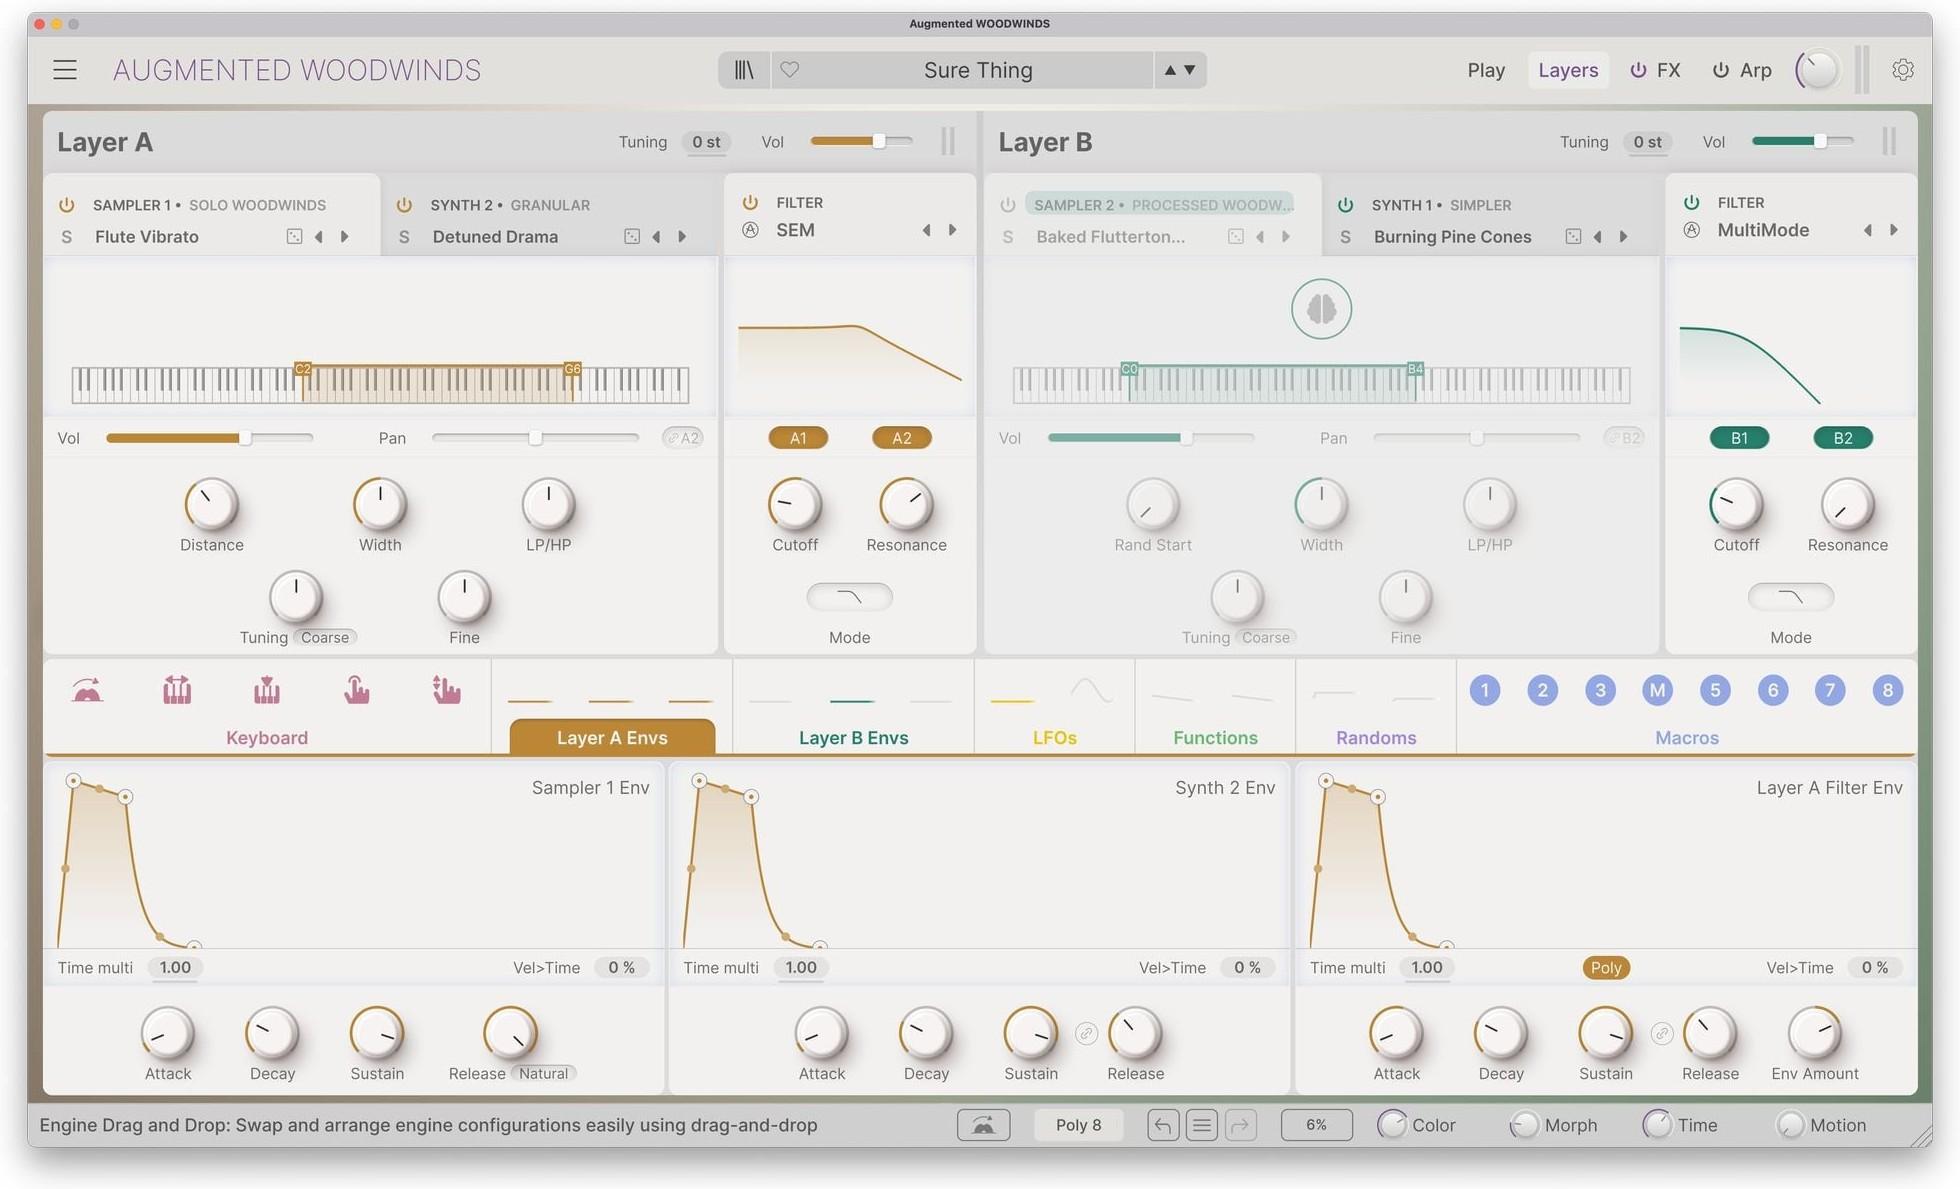The image size is (1960, 1189).
Task: Click the keyboard icon button in status bar
Action: point(983,1125)
